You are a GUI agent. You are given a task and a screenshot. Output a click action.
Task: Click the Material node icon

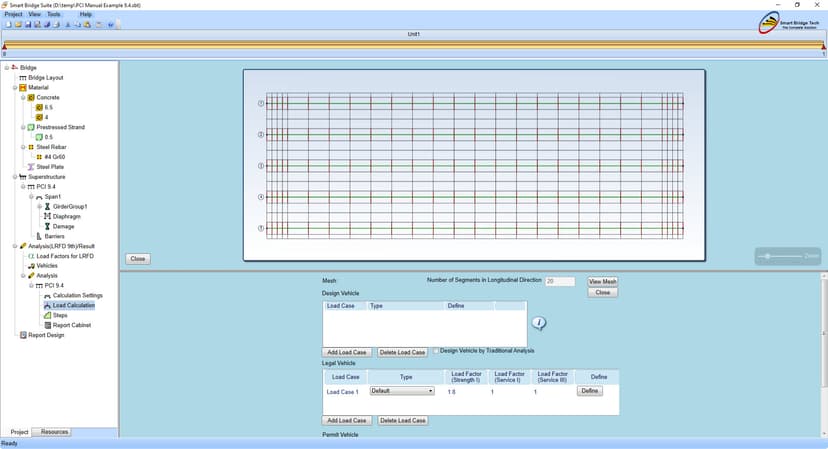coord(23,88)
